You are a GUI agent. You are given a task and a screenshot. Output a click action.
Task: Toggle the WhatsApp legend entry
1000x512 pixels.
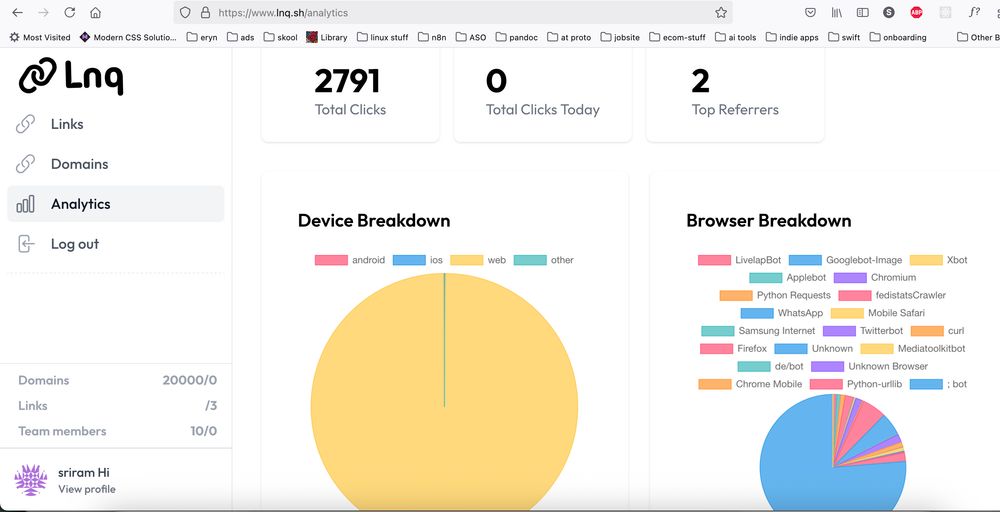[782, 313]
